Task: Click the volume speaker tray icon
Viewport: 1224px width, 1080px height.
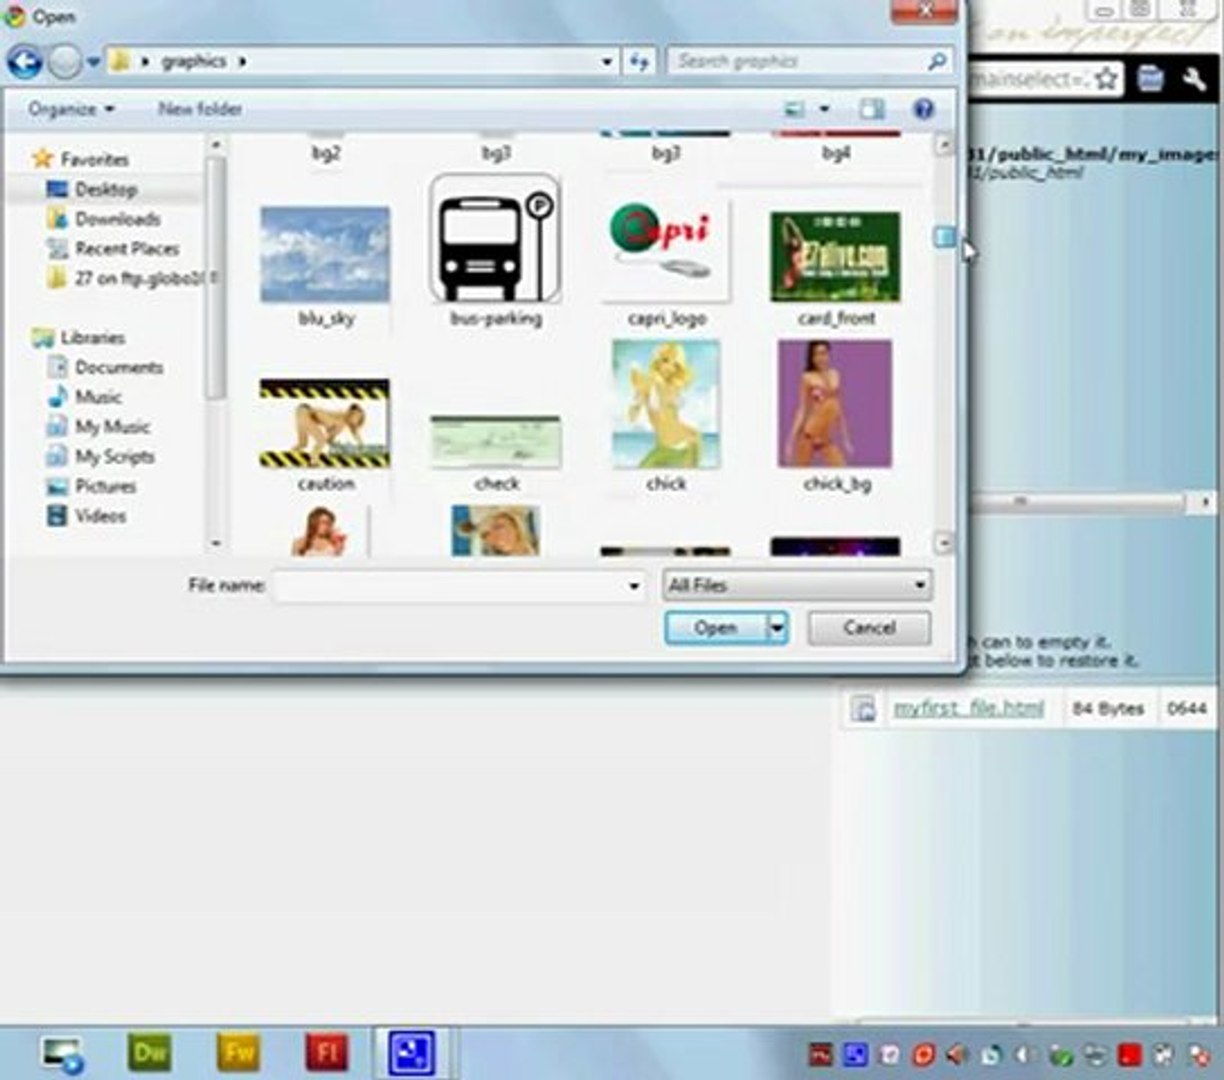Action: pyautogui.click(x=957, y=1054)
